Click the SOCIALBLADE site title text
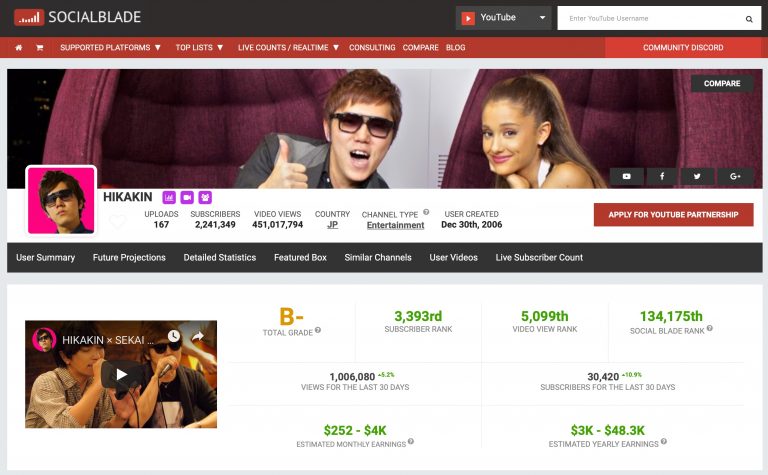The width and height of the screenshot is (768, 475). (95, 17)
